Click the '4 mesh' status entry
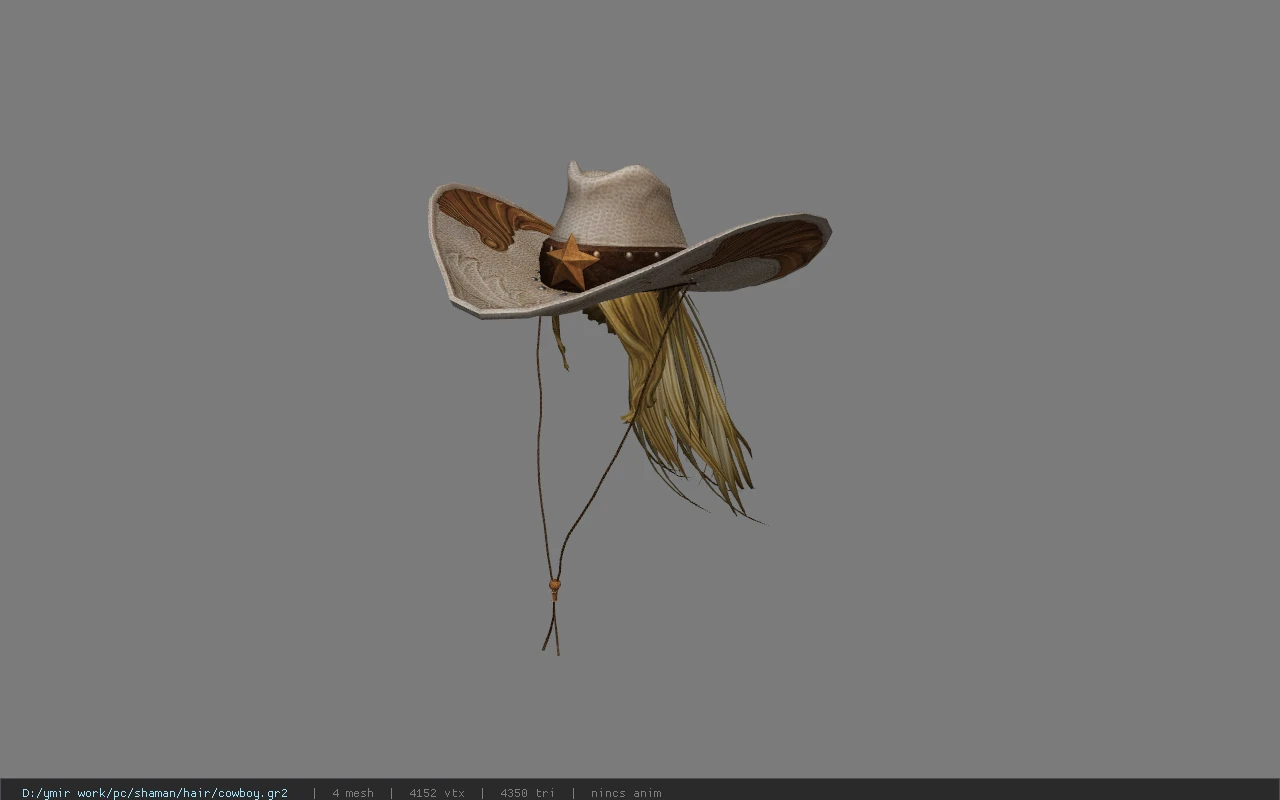The height and width of the screenshot is (800, 1280). click(353, 793)
